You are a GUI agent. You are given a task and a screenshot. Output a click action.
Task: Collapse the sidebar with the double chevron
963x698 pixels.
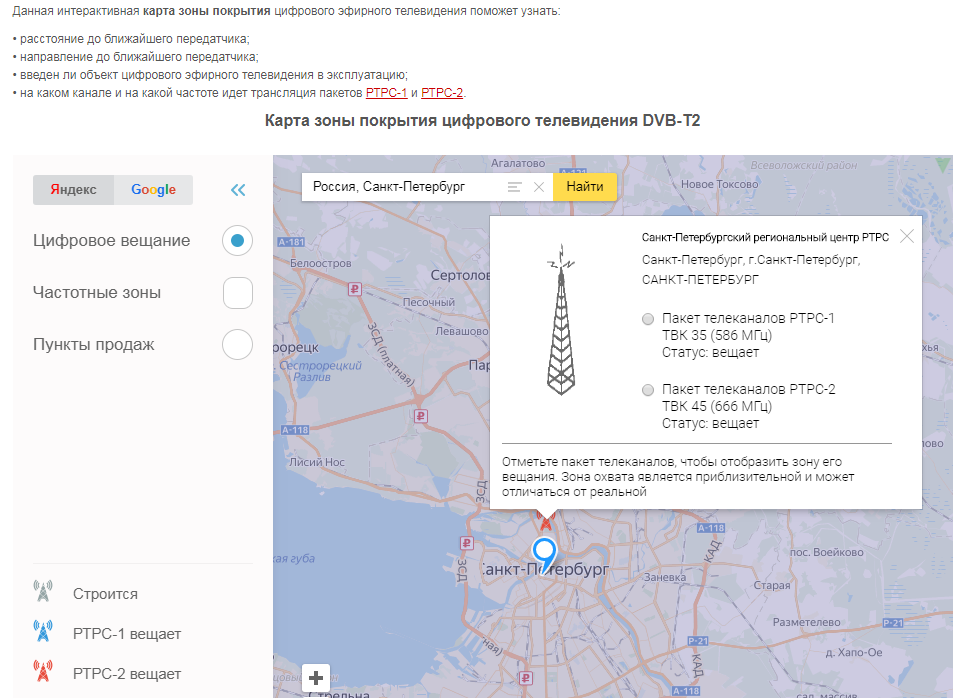click(x=238, y=190)
